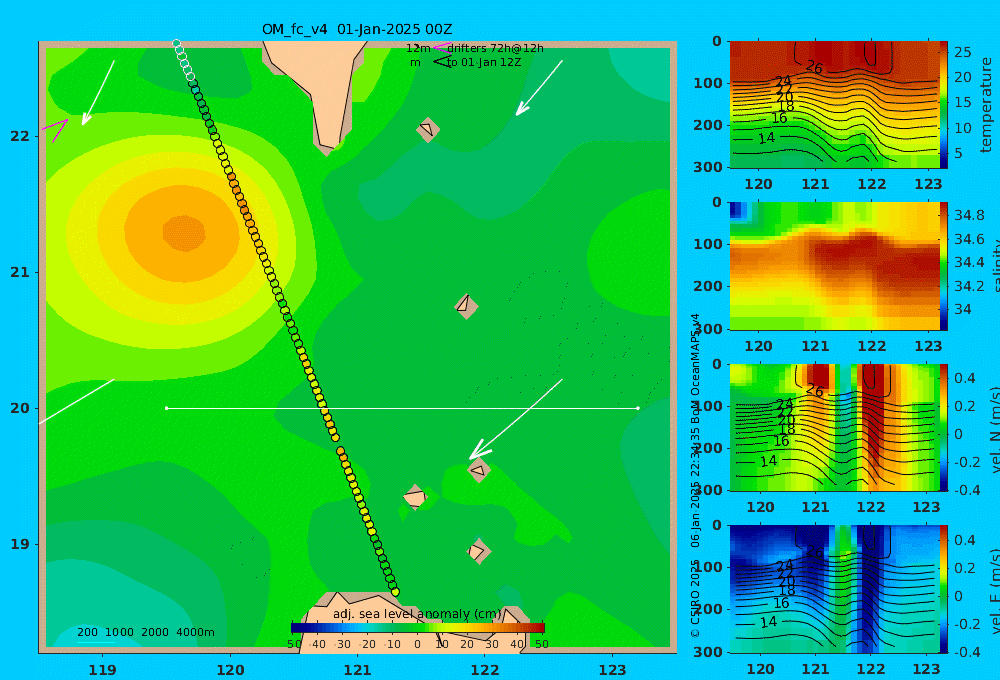Click the left endpoint of the white section line

pyautogui.click(x=166, y=408)
